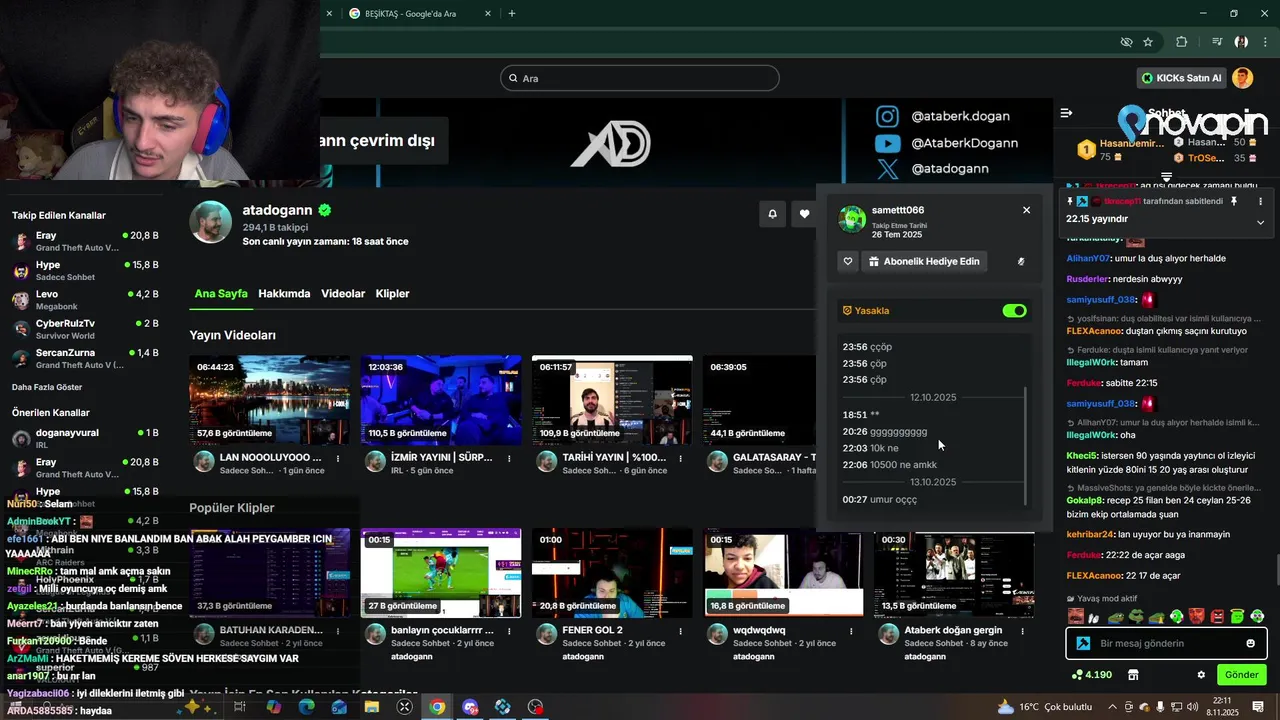Open CyberRulzTv channel in sidebar
Screen dimensions: 1280x720
(x=85, y=329)
